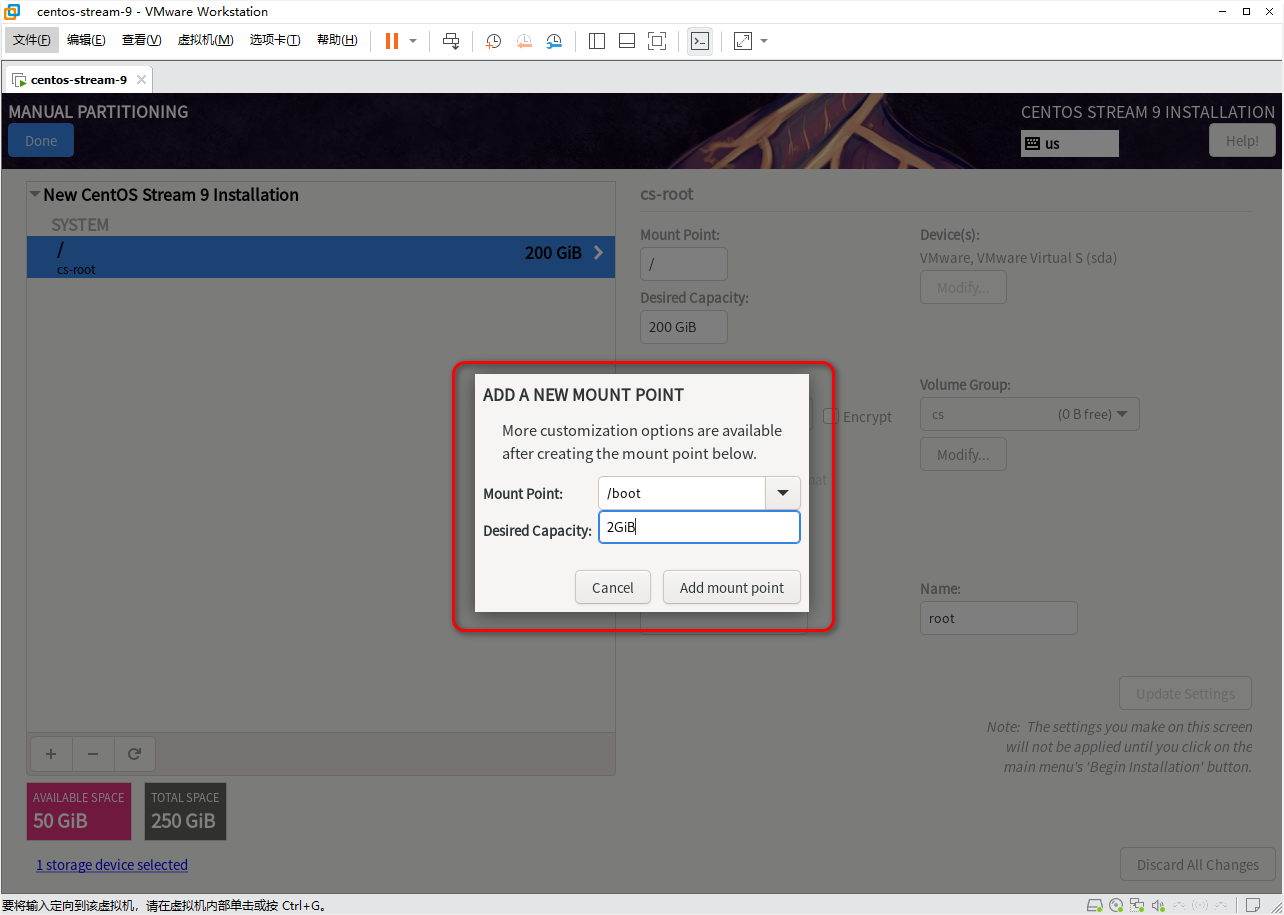Click the background Mount Point / field
The height and width of the screenshot is (915, 1284).
pyautogui.click(x=684, y=264)
